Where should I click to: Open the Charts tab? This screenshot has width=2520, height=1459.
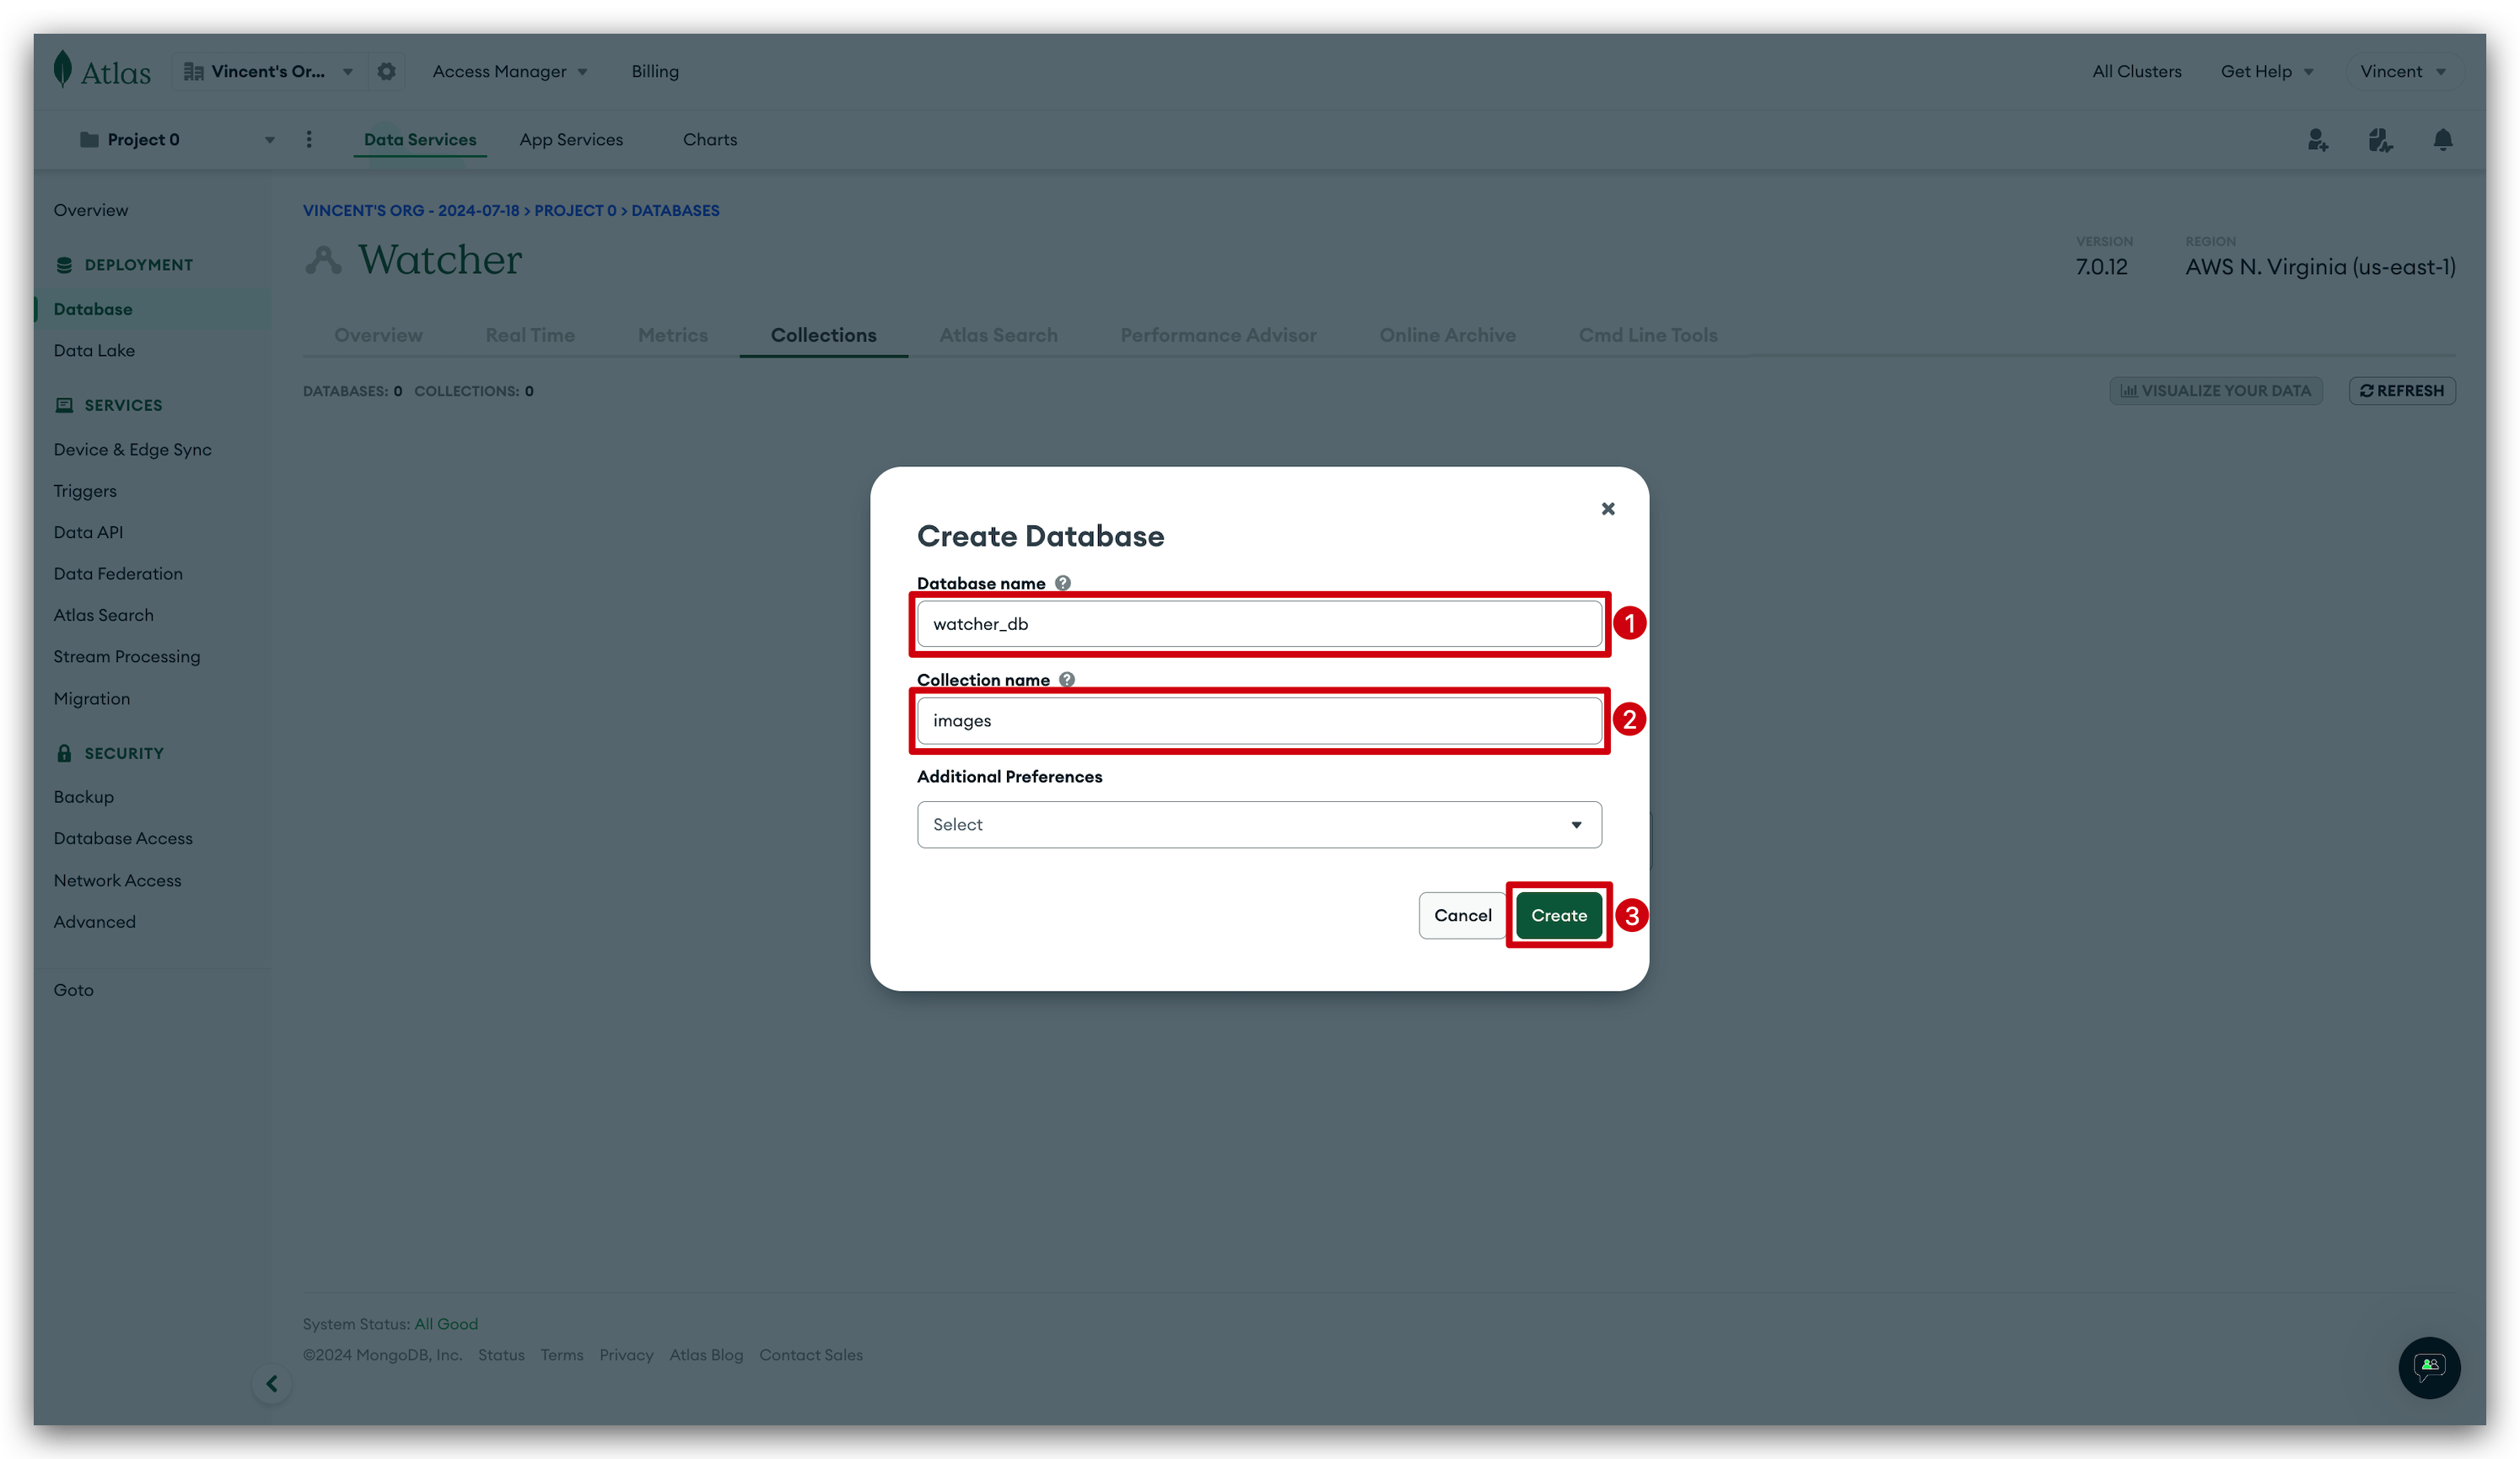coord(710,139)
